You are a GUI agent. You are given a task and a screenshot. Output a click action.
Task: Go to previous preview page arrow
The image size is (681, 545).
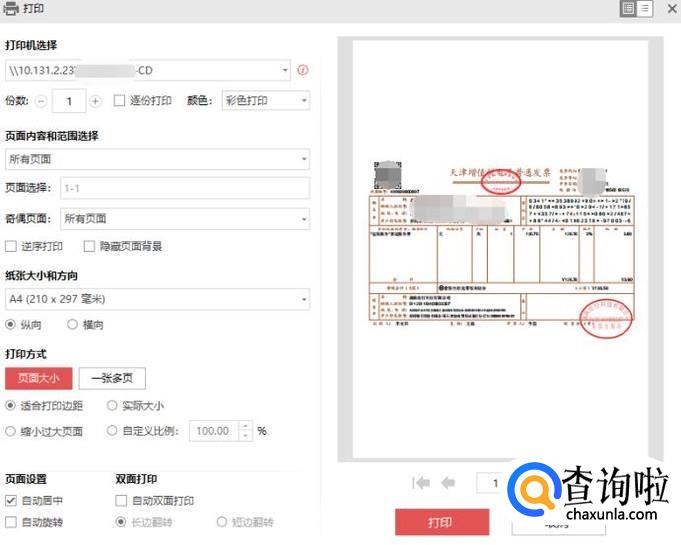(448, 482)
